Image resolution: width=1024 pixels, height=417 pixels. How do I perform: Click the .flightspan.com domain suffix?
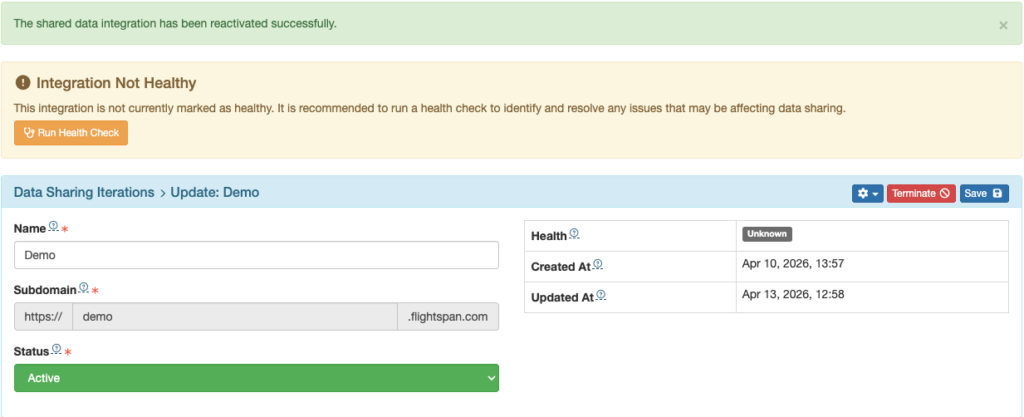[x=448, y=316]
